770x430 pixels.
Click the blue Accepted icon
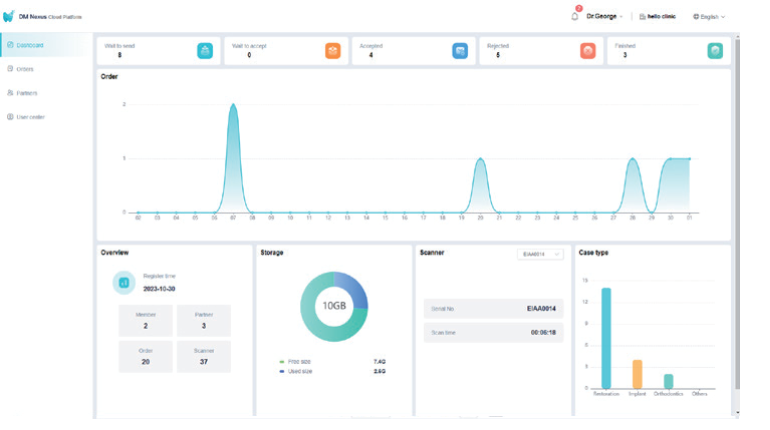(x=459, y=51)
